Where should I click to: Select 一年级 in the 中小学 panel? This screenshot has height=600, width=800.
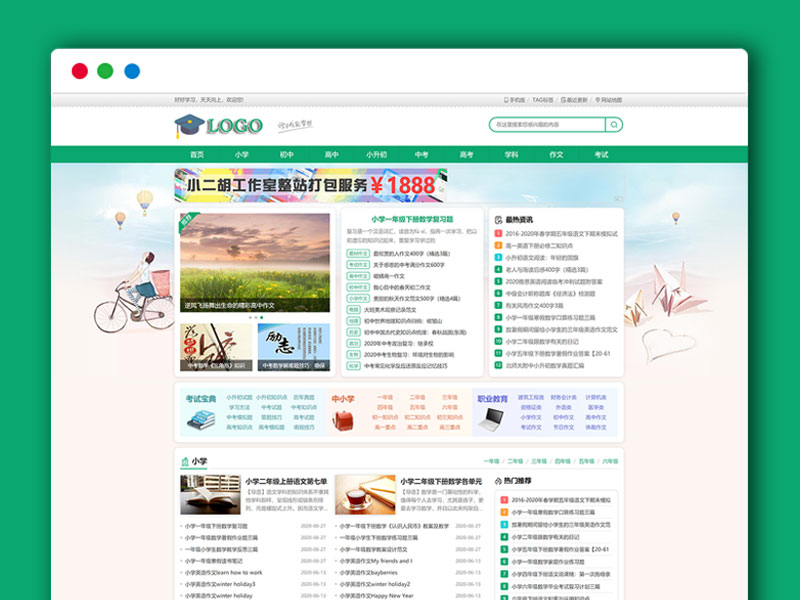pyautogui.click(x=384, y=395)
